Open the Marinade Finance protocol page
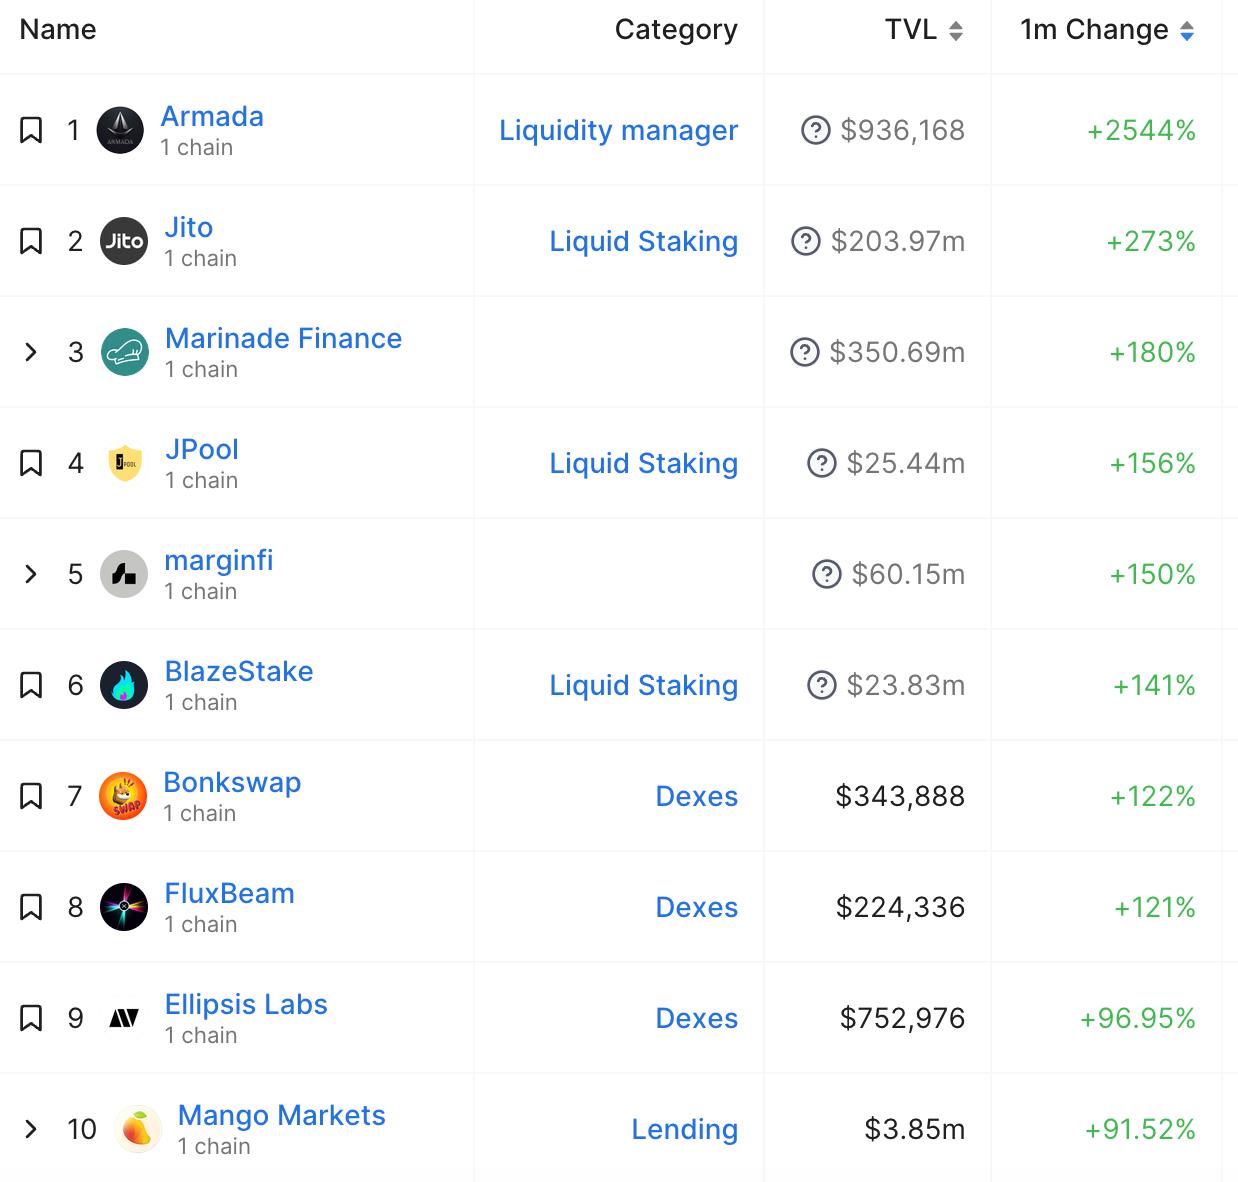The height and width of the screenshot is (1182, 1238). click(283, 338)
